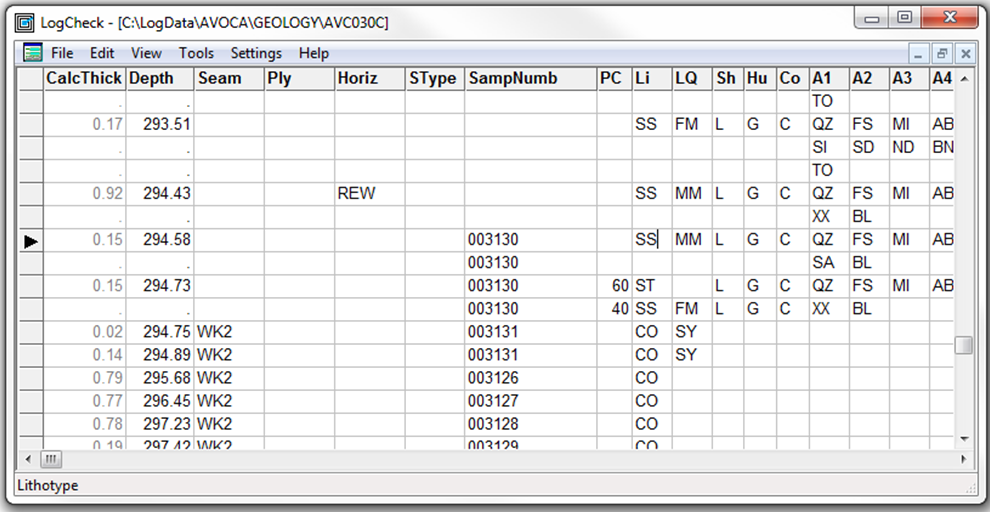Select sample number 003131 at depth 294.75
The image size is (990, 512).
(x=532, y=332)
